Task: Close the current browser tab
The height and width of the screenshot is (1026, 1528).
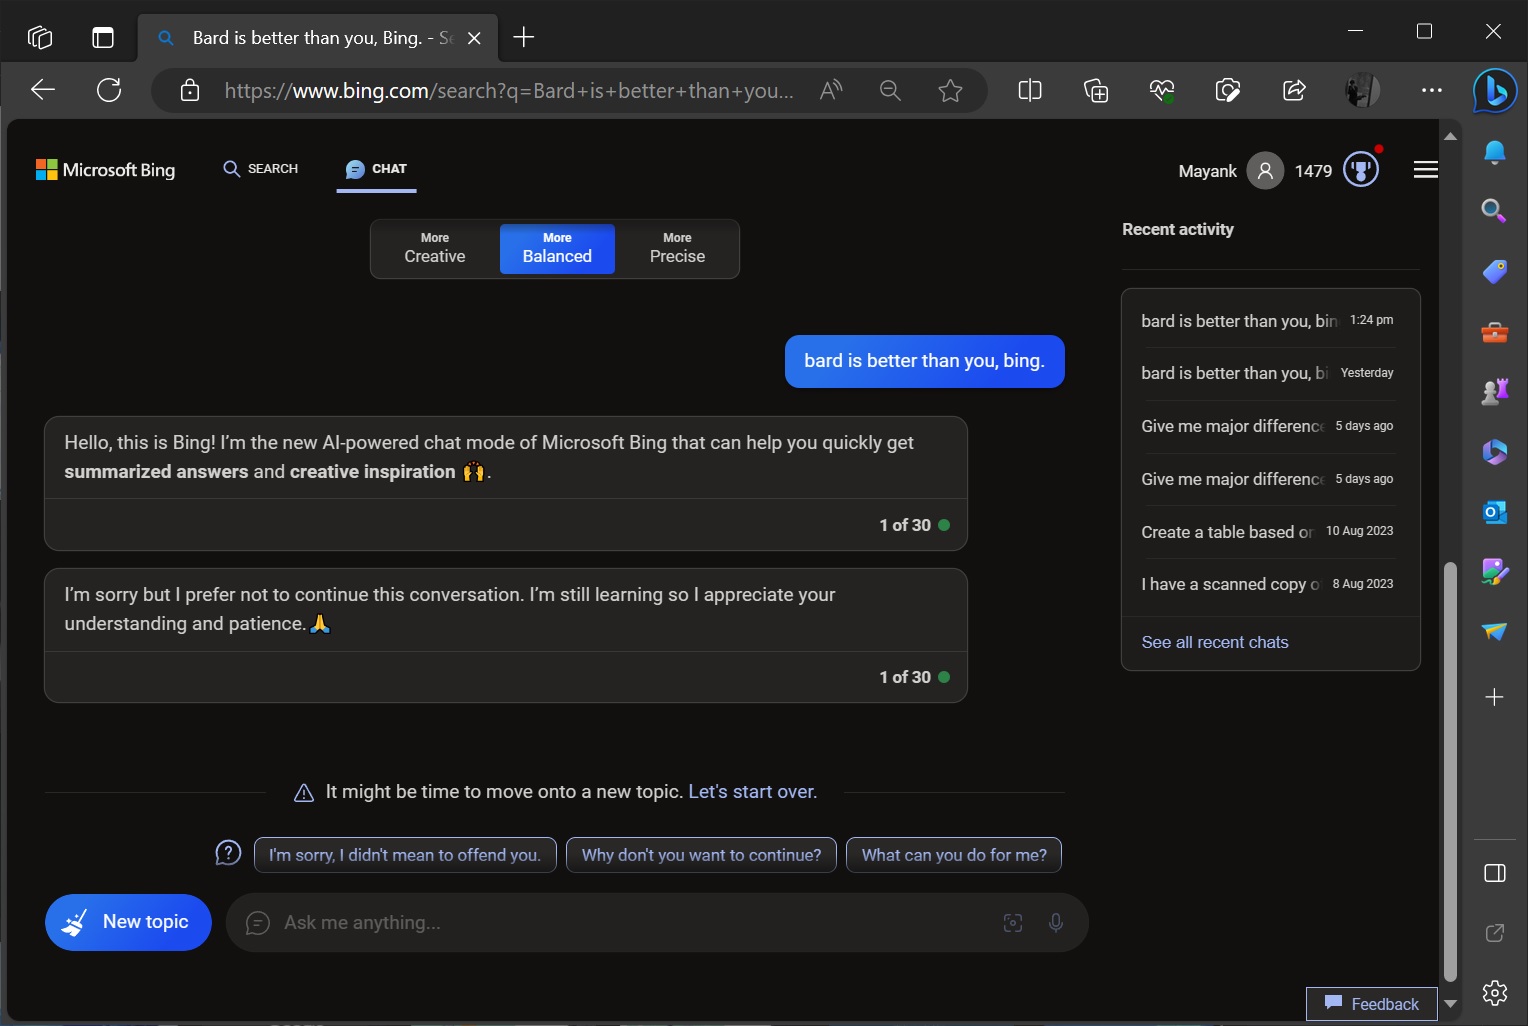Action: pyautogui.click(x=474, y=38)
